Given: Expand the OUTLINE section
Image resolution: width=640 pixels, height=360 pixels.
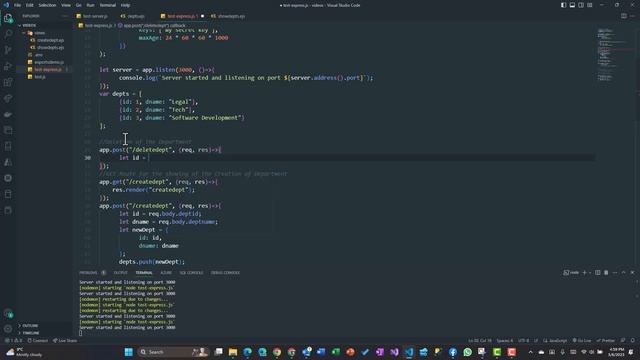Looking at the screenshot, I should pyautogui.click(x=29, y=326).
